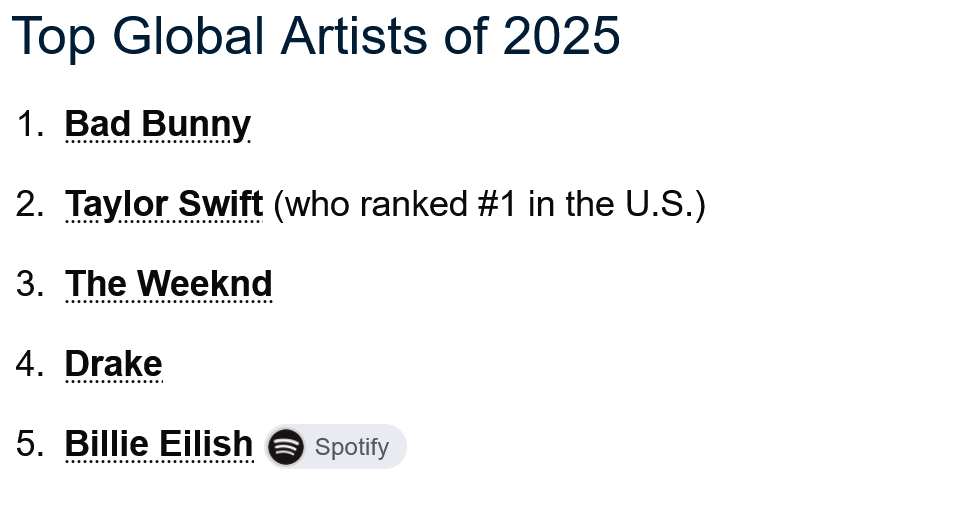Visit the Billie Eilish link

click(x=159, y=444)
